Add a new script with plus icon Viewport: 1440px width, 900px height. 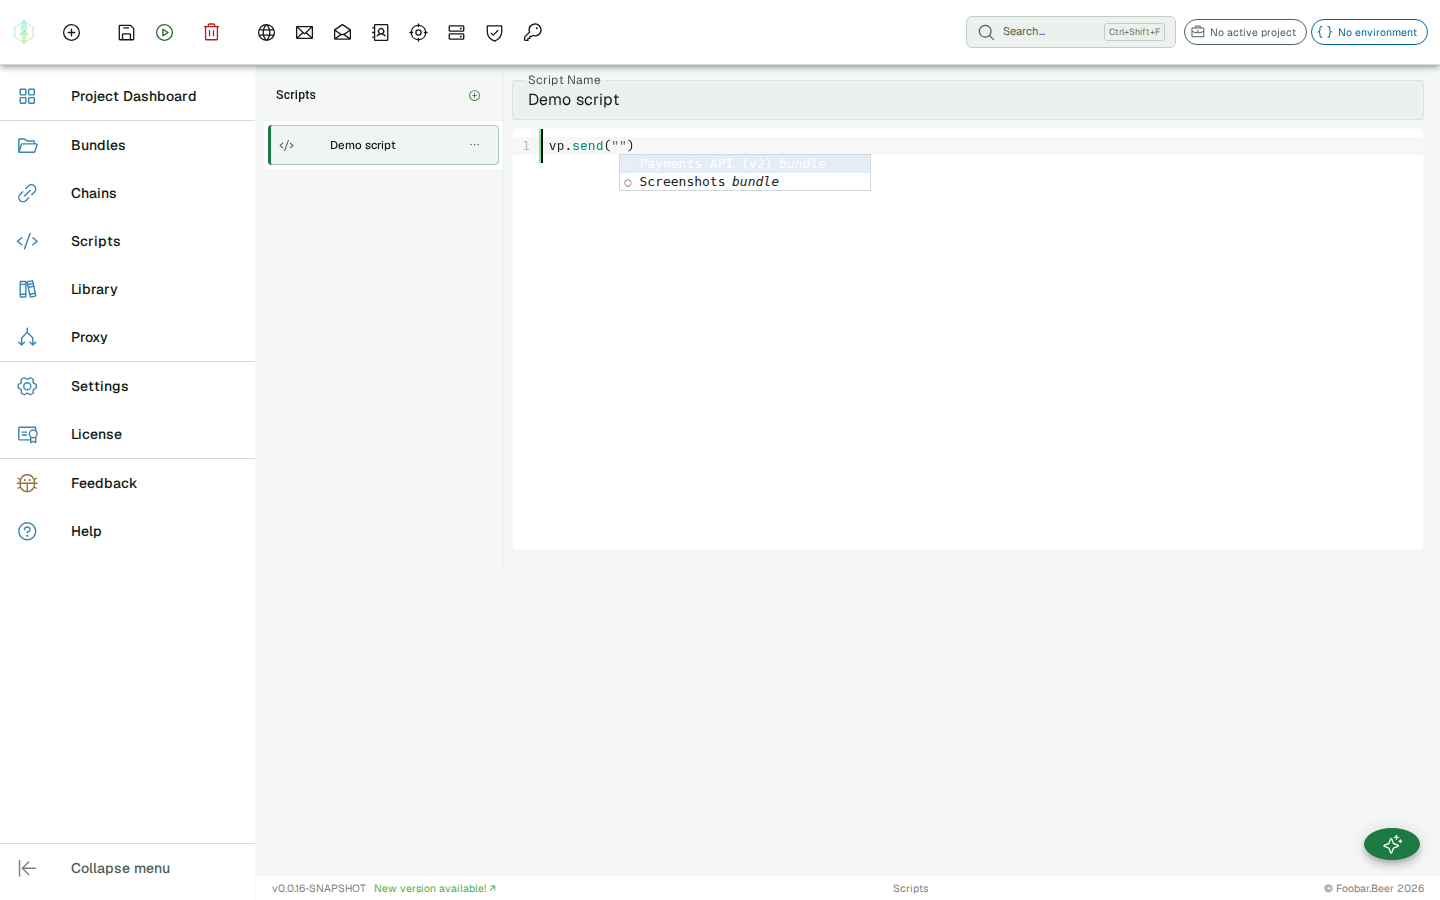point(475,96)
